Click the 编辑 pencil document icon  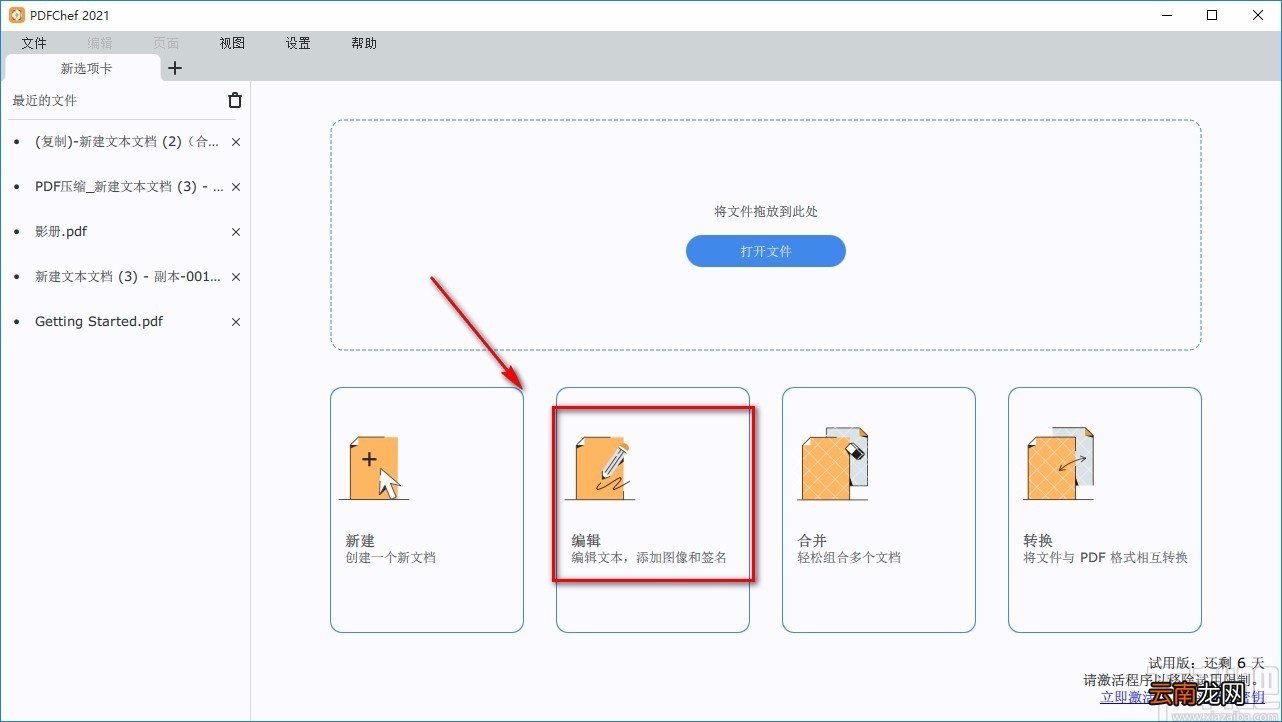point(600,467)
